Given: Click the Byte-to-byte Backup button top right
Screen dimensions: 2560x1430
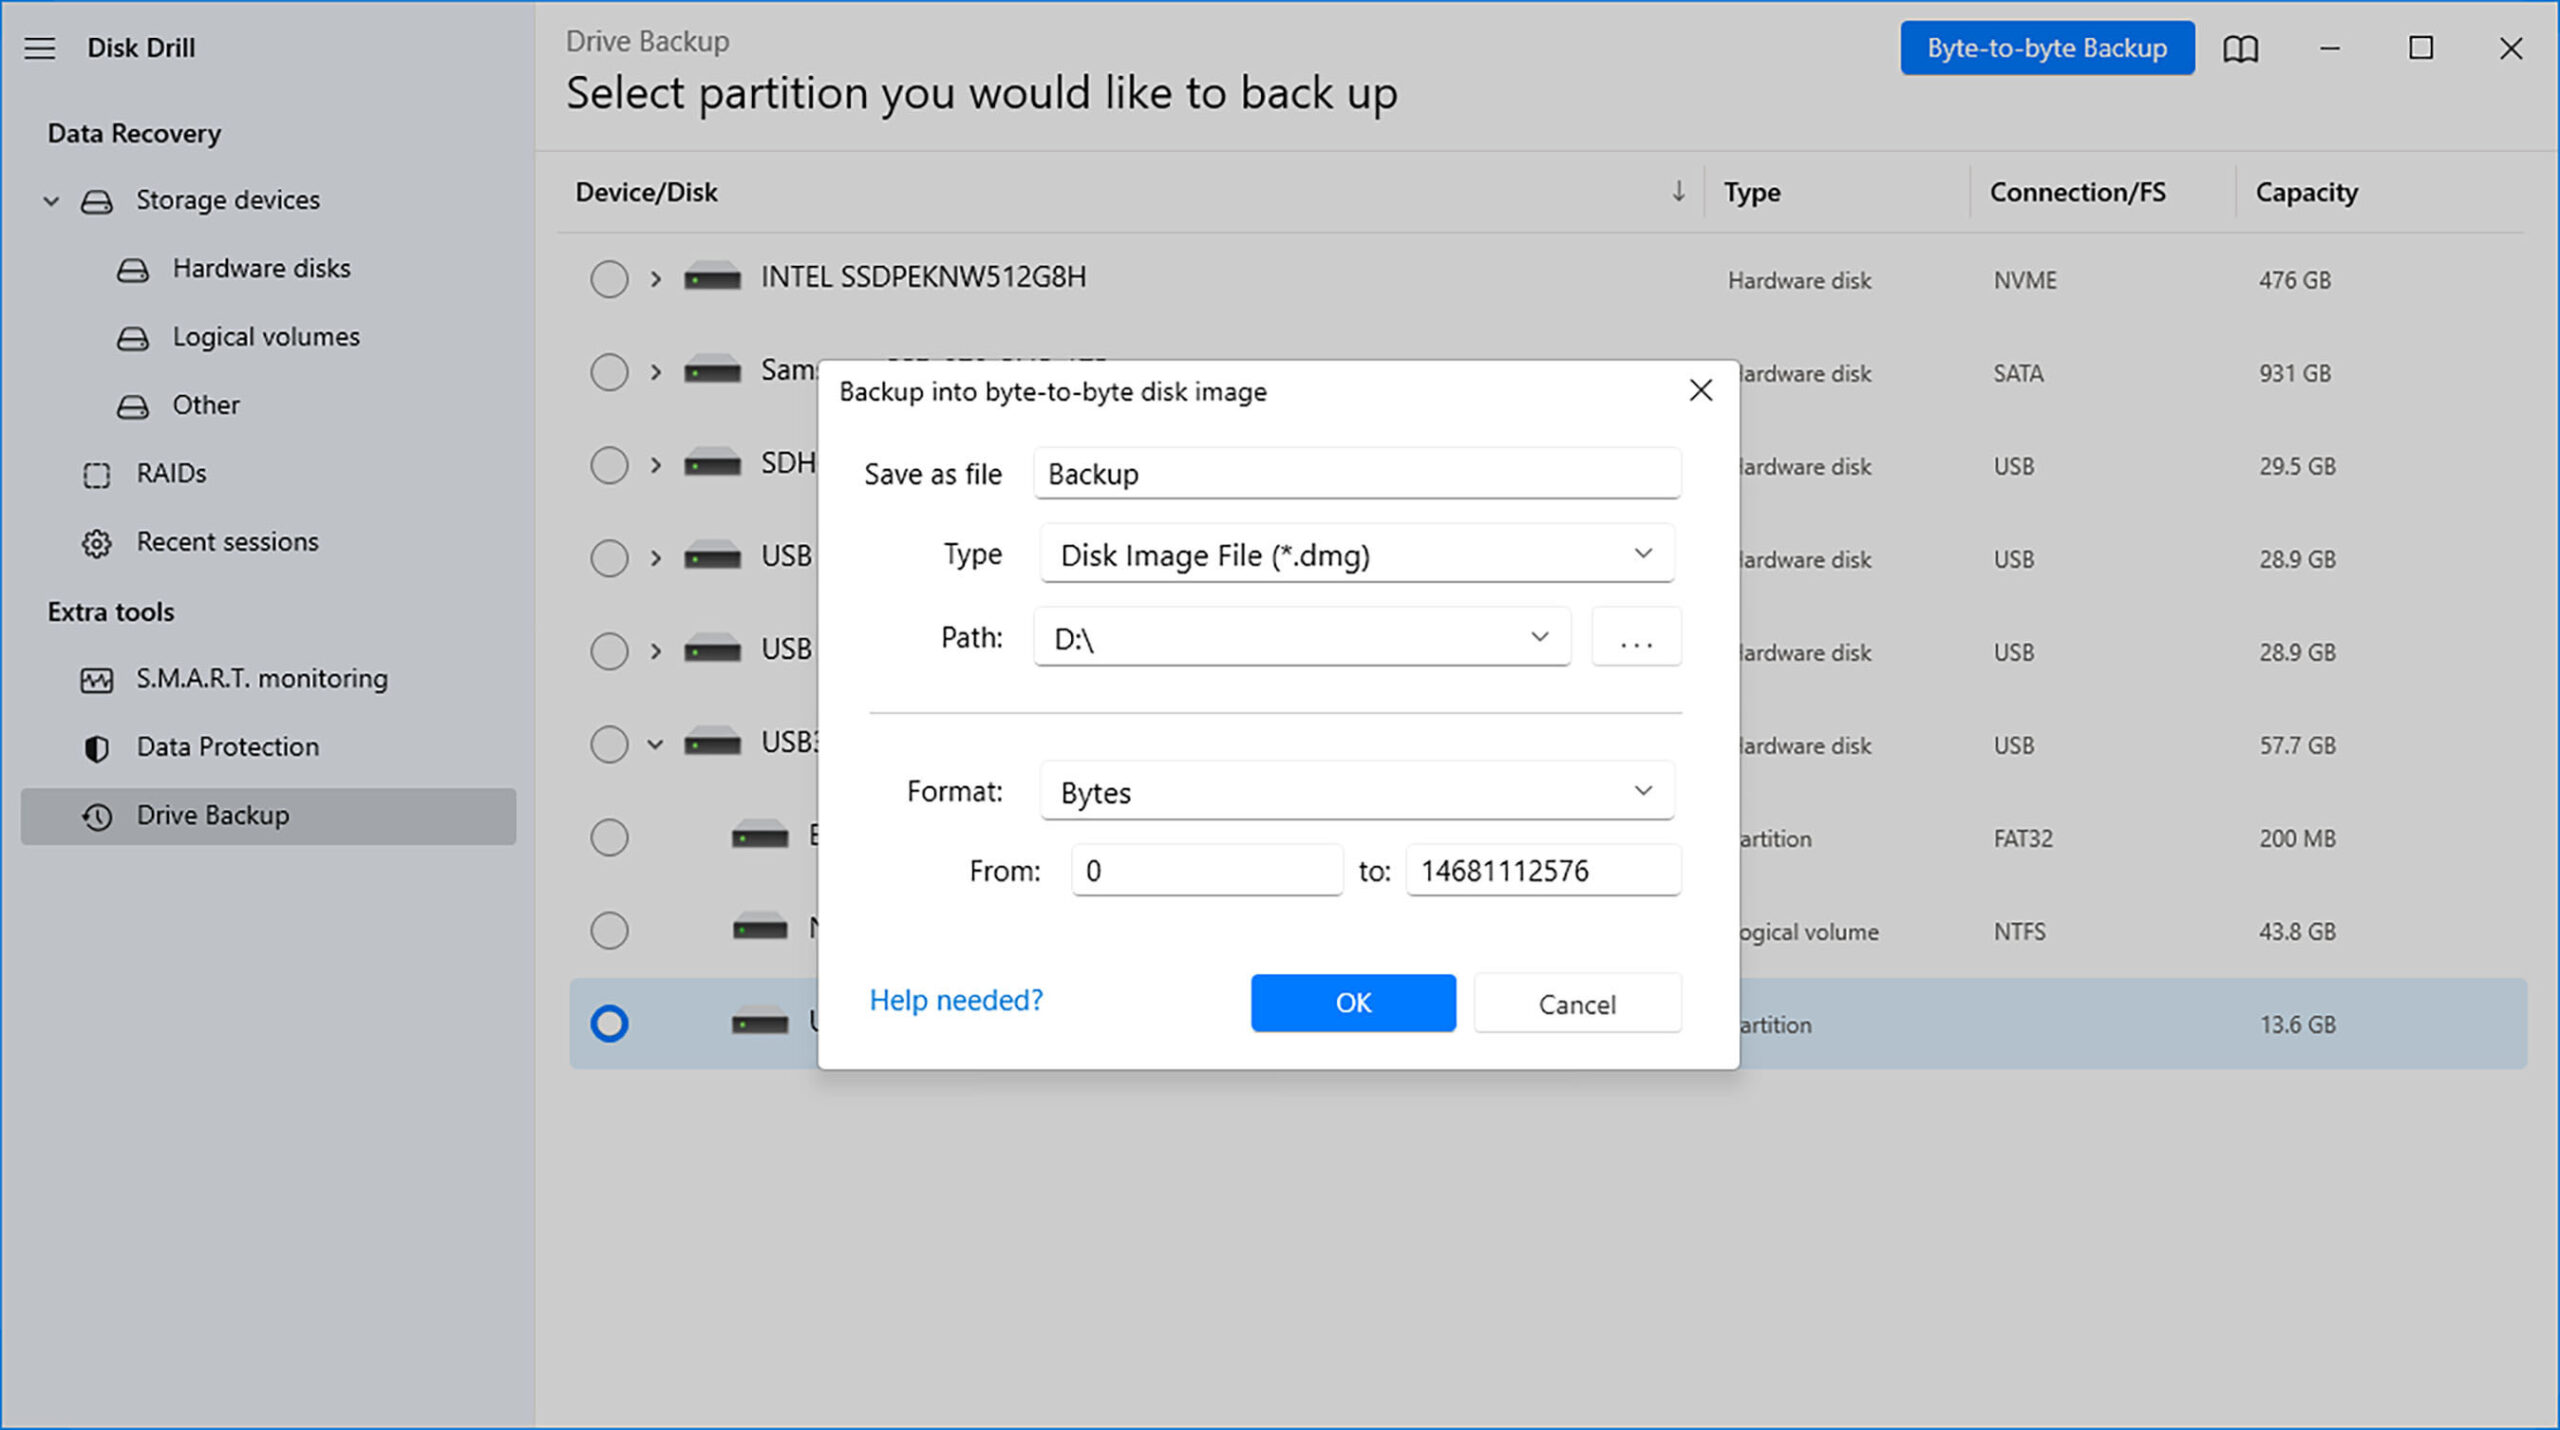Looking at the screenshot, I should click(2045, 47).
